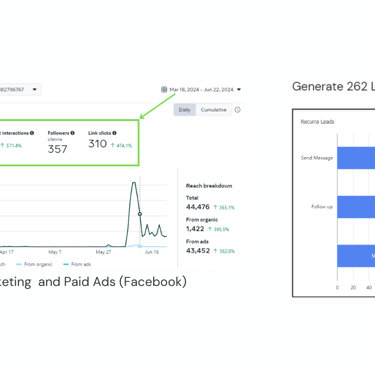The image size is (375, 366).
Task: Open the date range calendar icon
Action: click(x=164, y=89)
